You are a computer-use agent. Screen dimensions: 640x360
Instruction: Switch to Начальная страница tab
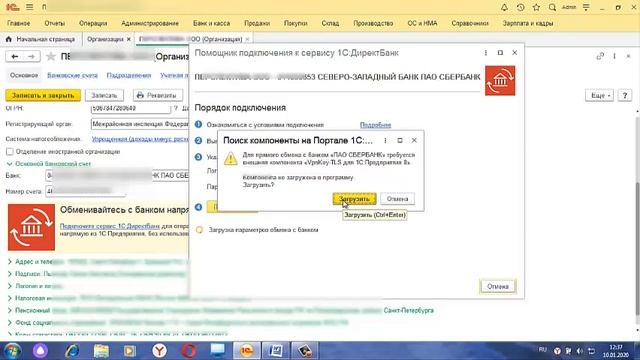coord(45,39)
